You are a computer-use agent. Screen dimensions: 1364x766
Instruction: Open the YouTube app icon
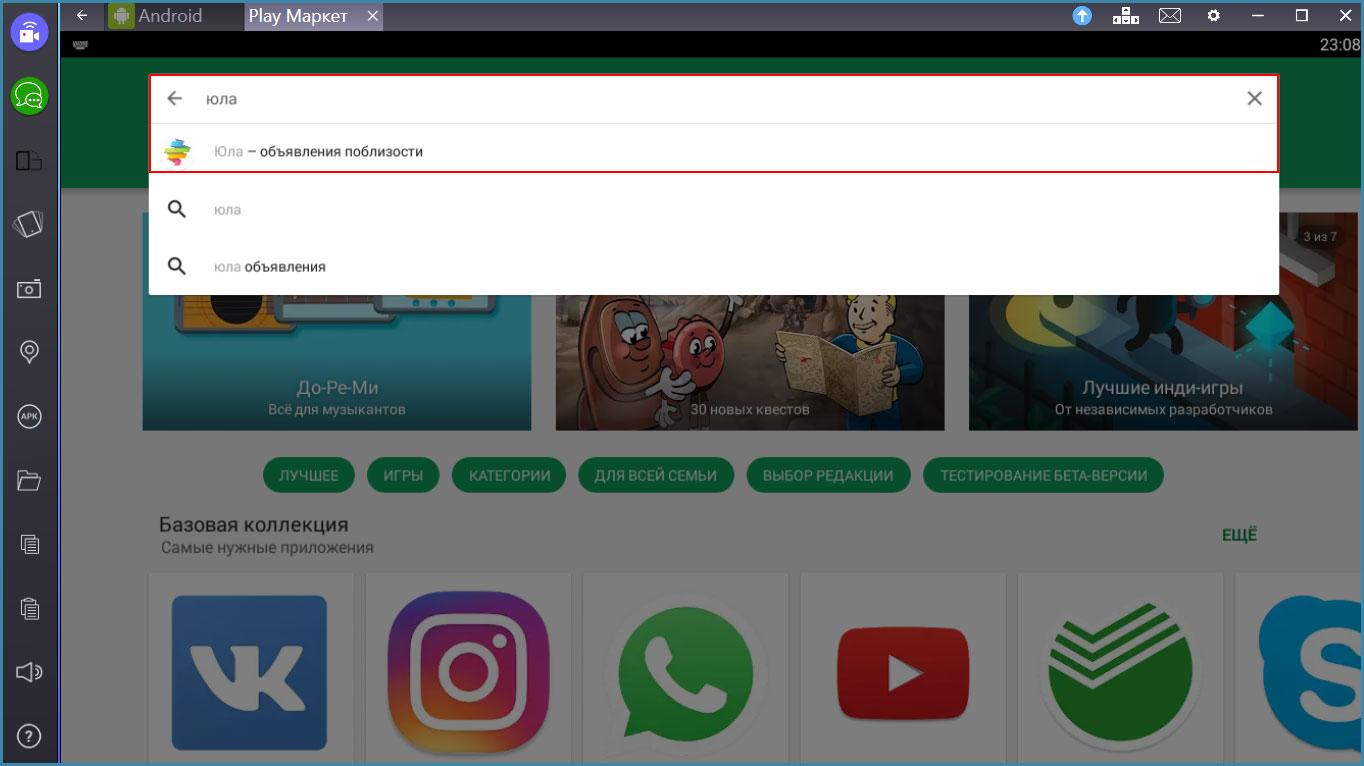pos(903,672)
